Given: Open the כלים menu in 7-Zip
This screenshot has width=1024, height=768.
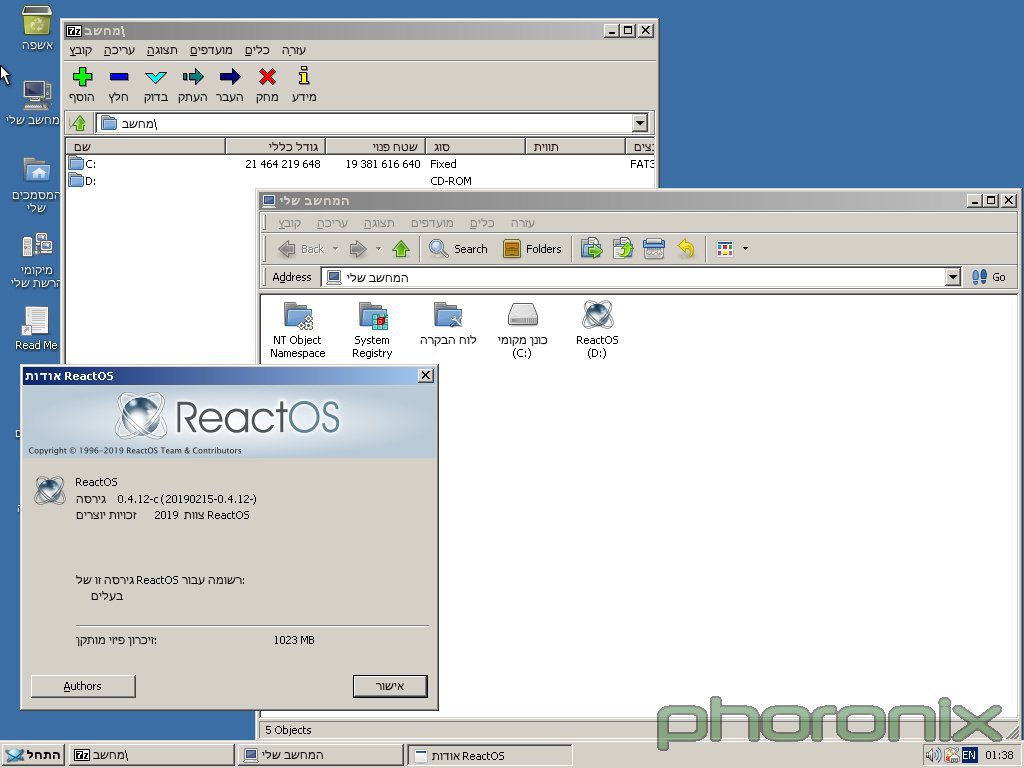Looking at the screenshot, I should [258, 50].
